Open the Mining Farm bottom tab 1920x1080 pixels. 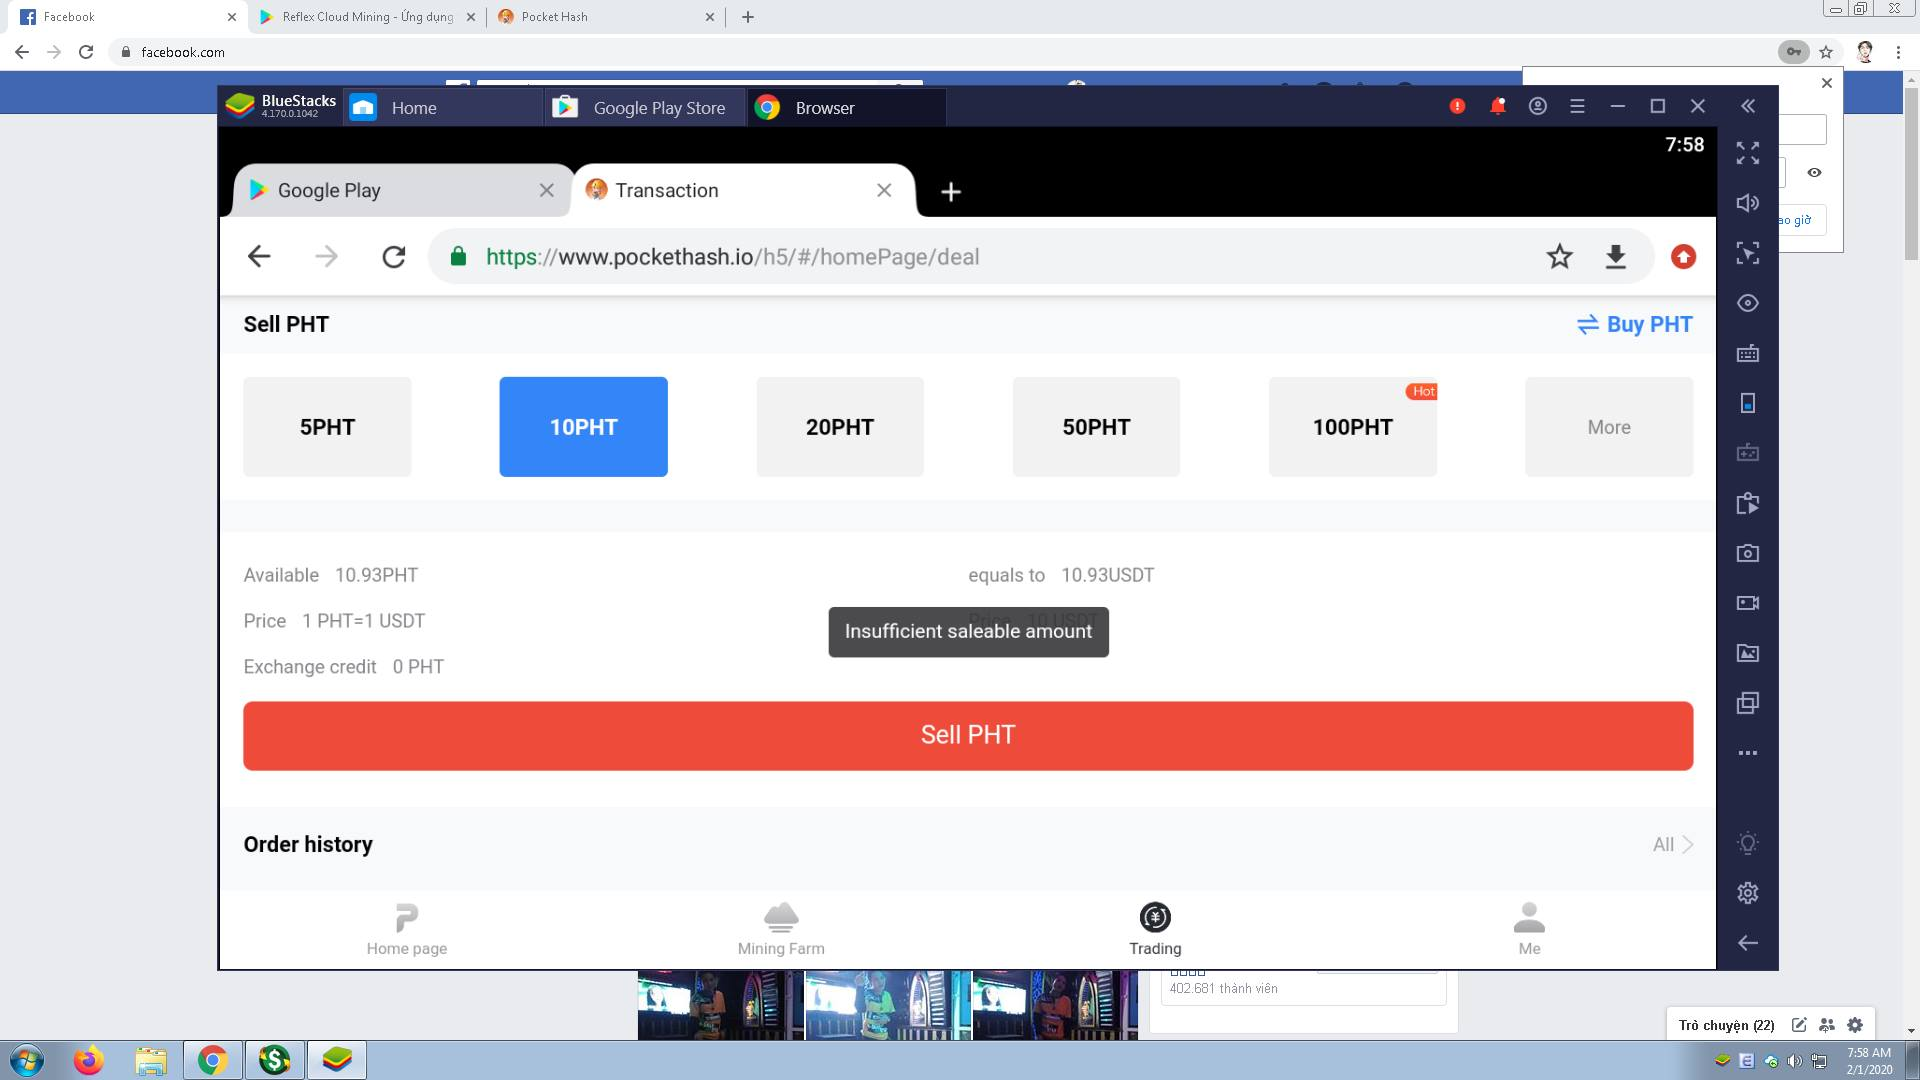[780, 928]
